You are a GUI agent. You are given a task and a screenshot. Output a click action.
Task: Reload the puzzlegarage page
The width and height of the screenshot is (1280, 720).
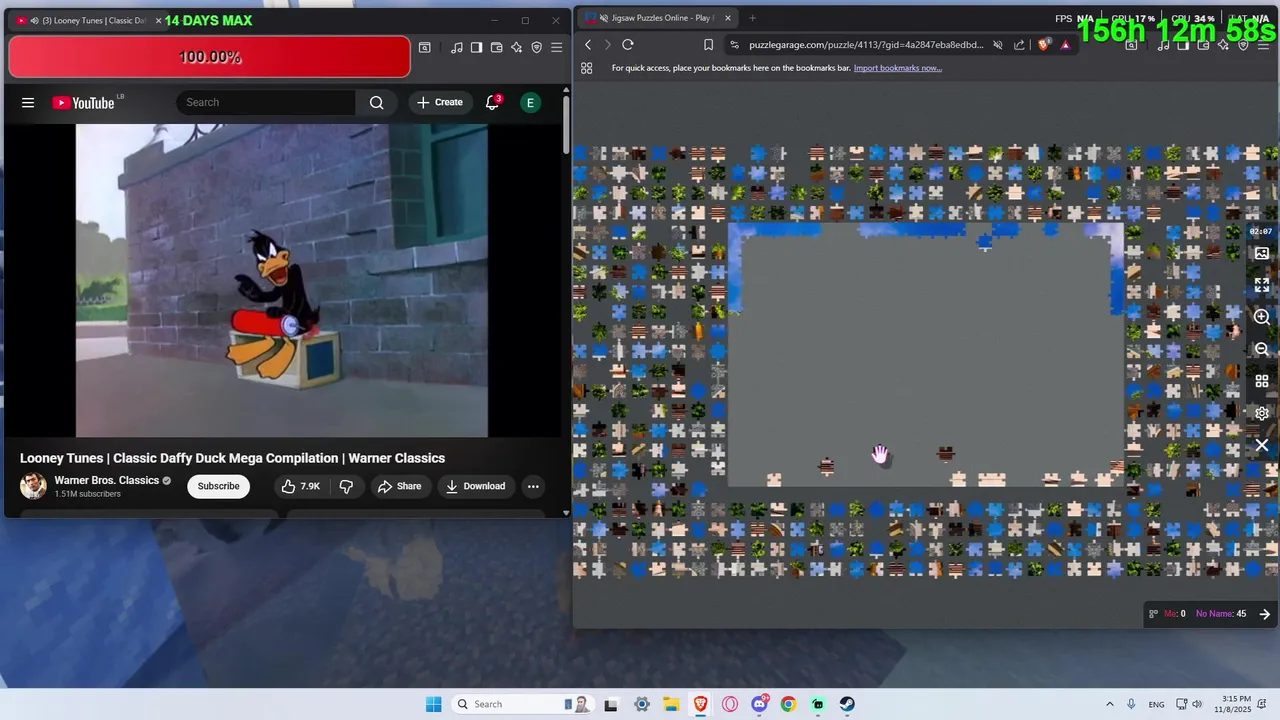(x=628, y=45)
